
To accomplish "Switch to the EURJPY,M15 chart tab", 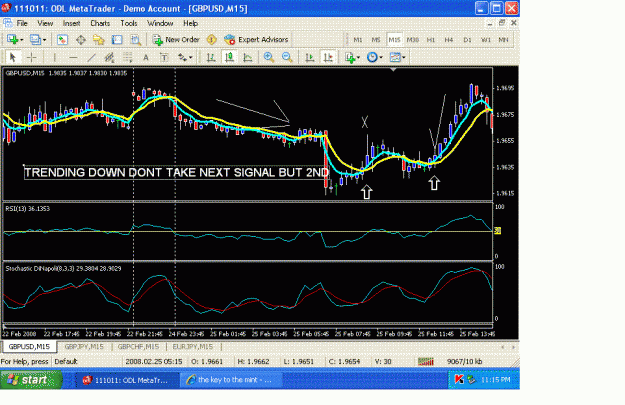I will 193,347.
